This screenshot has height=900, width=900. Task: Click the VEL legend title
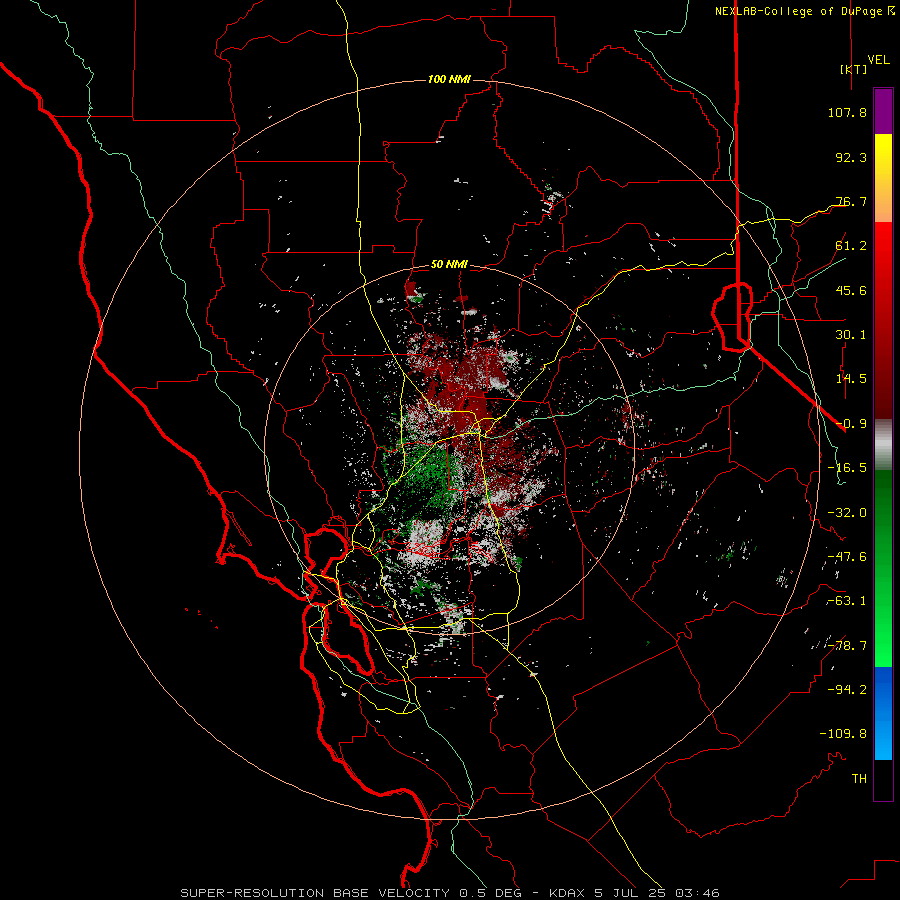click(878, 60)
